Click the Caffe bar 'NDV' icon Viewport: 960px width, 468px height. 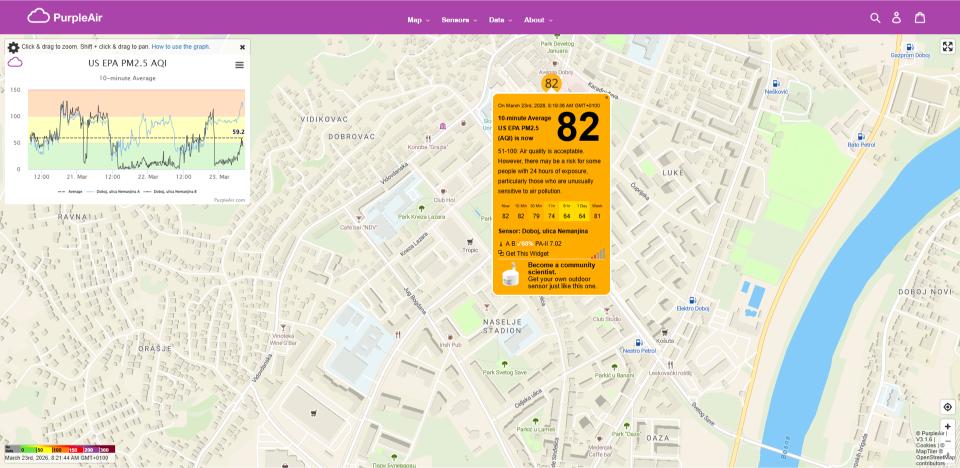pos(359,219)
